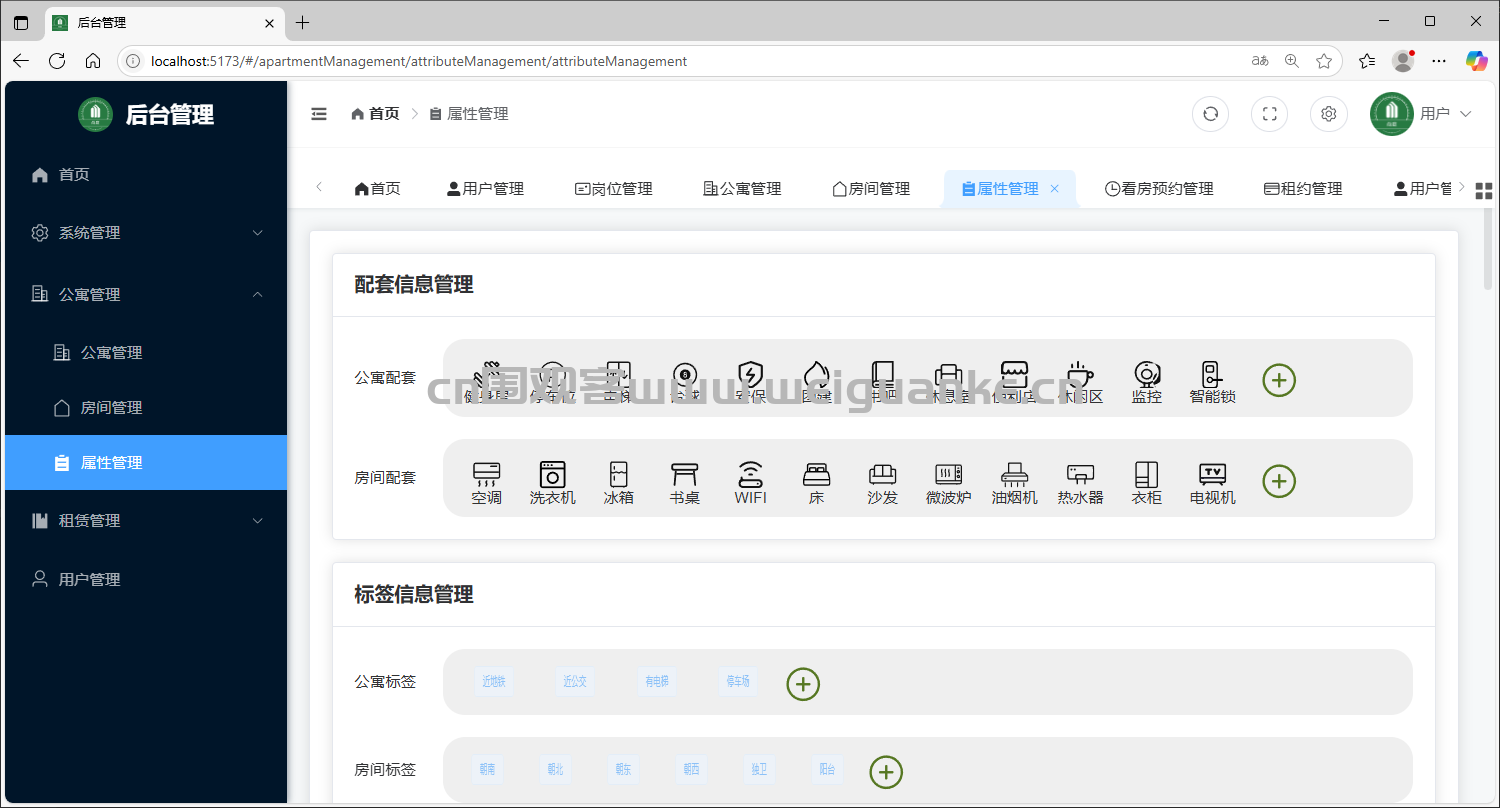Image resolution: width=1500 pixels, height=808 pixels.
Task: Select the 便利店 convenience store icon
Action: pos(1015,374)
